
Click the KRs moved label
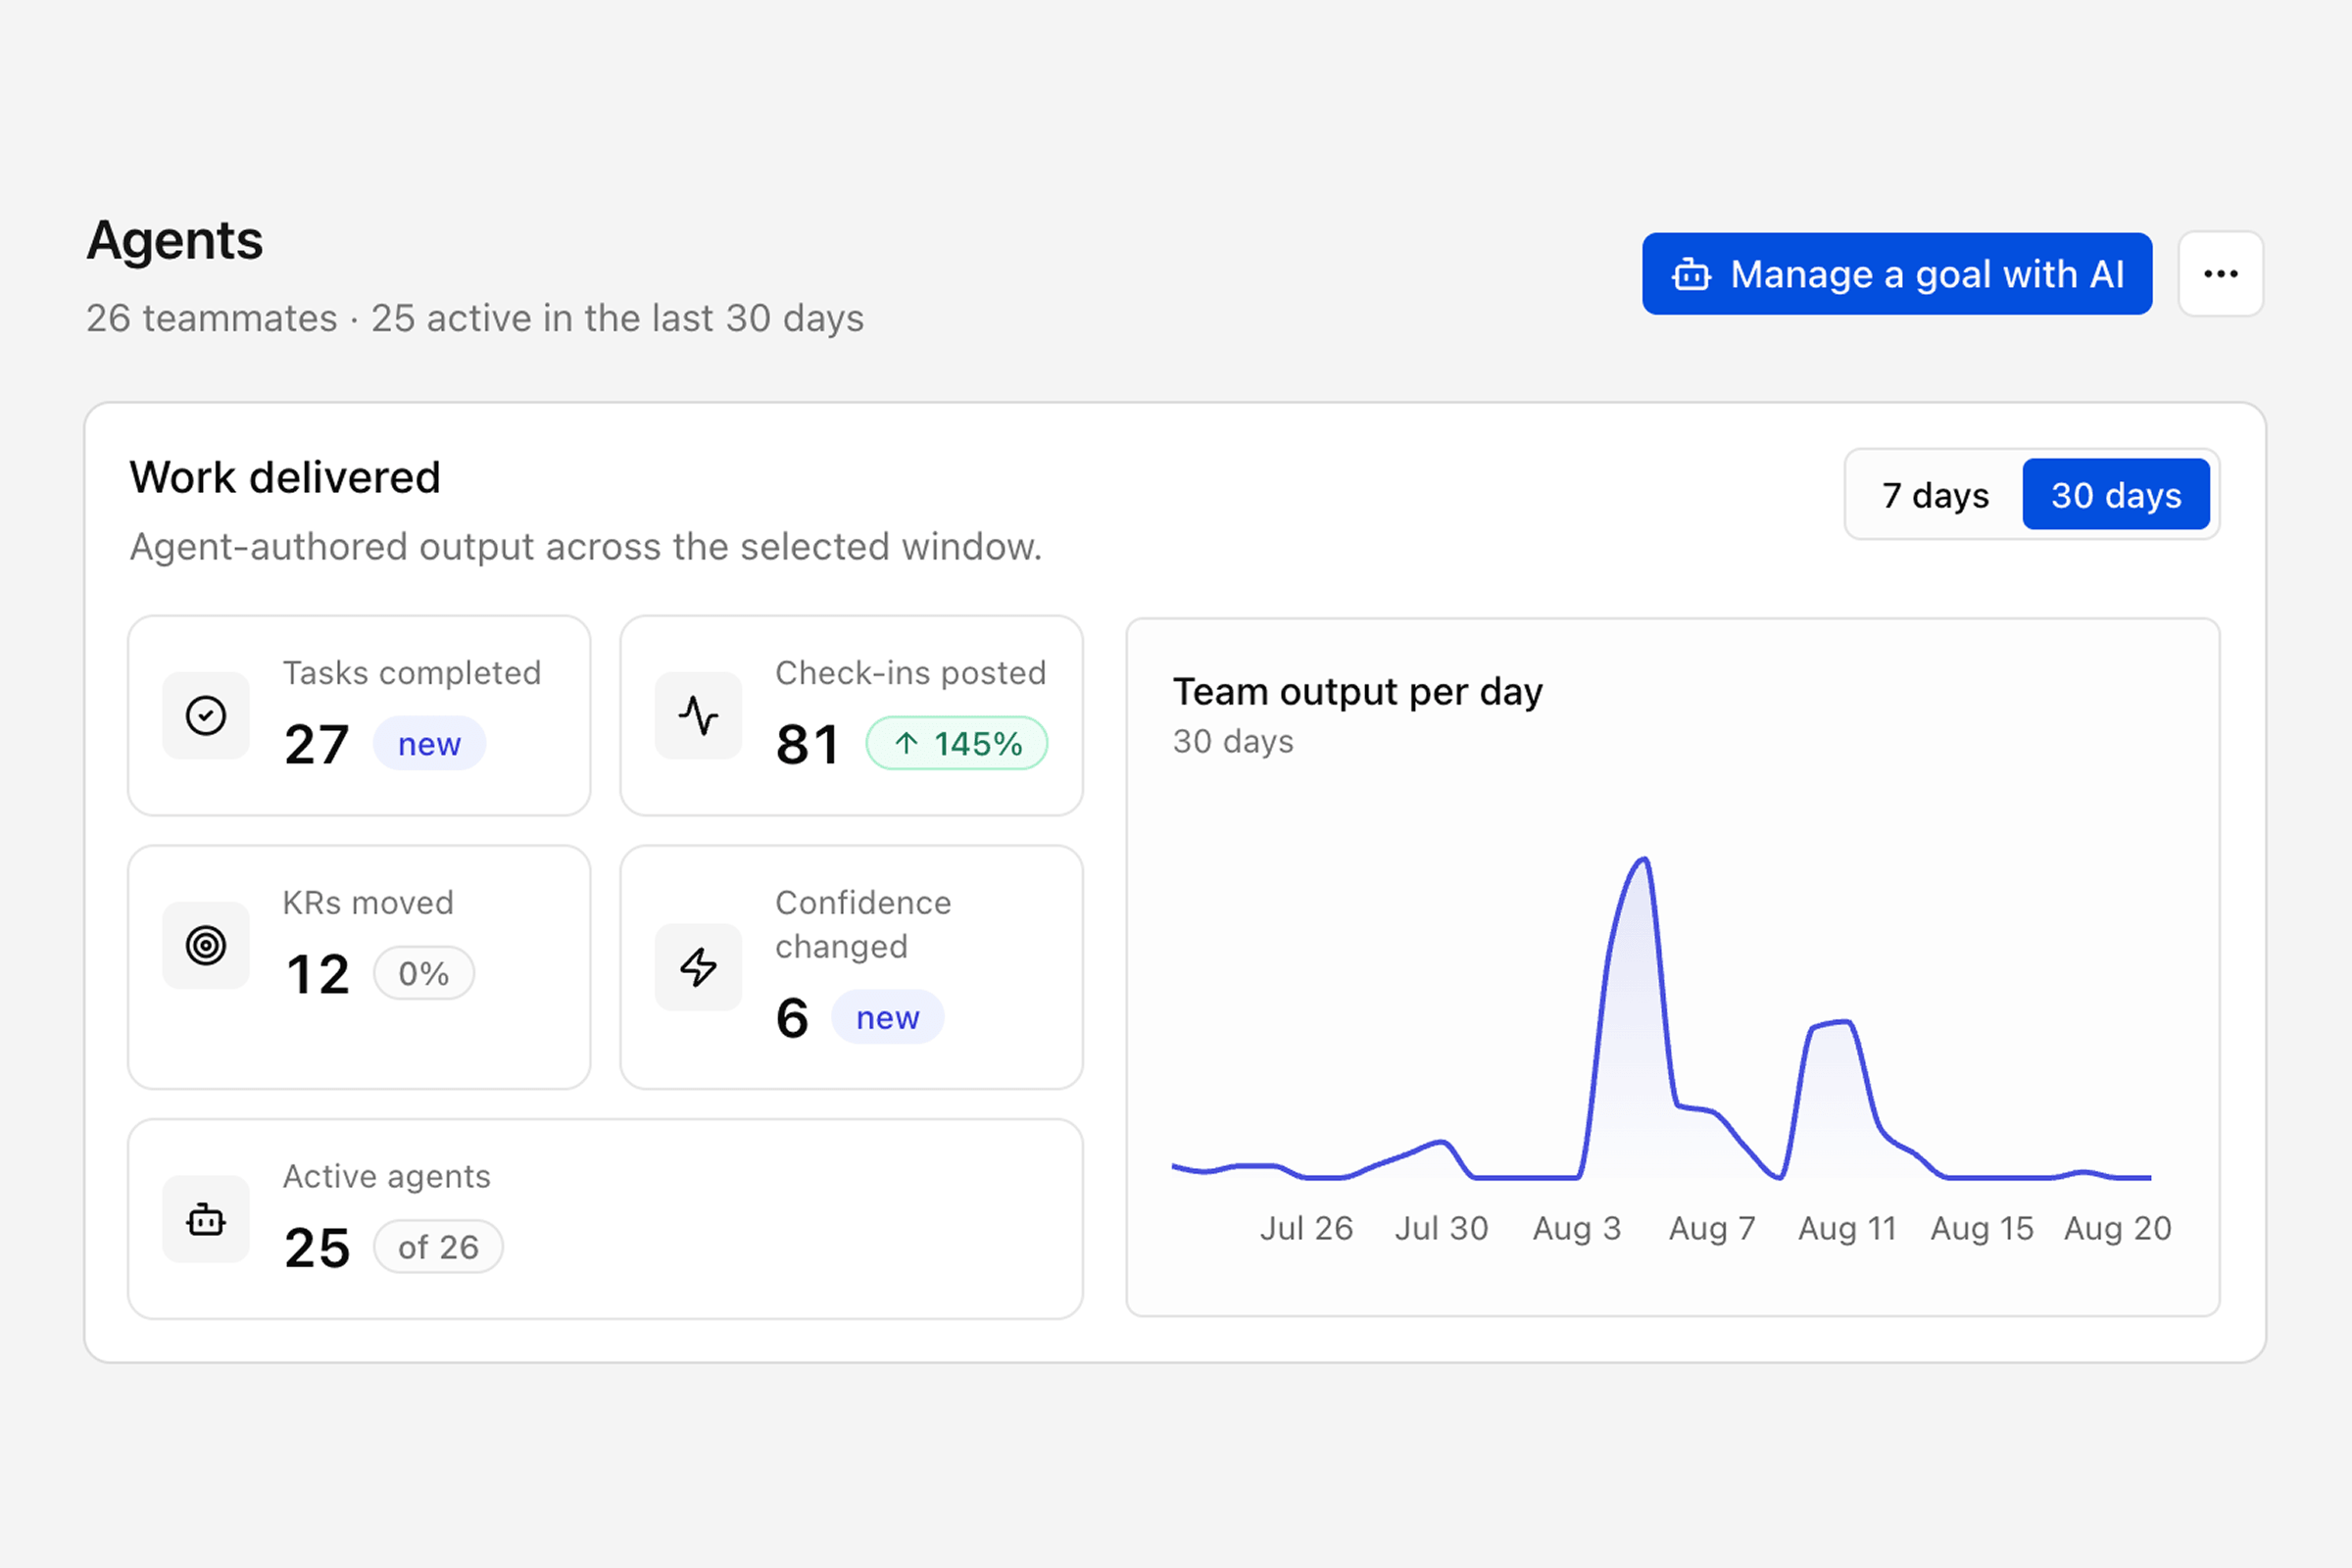368,903
